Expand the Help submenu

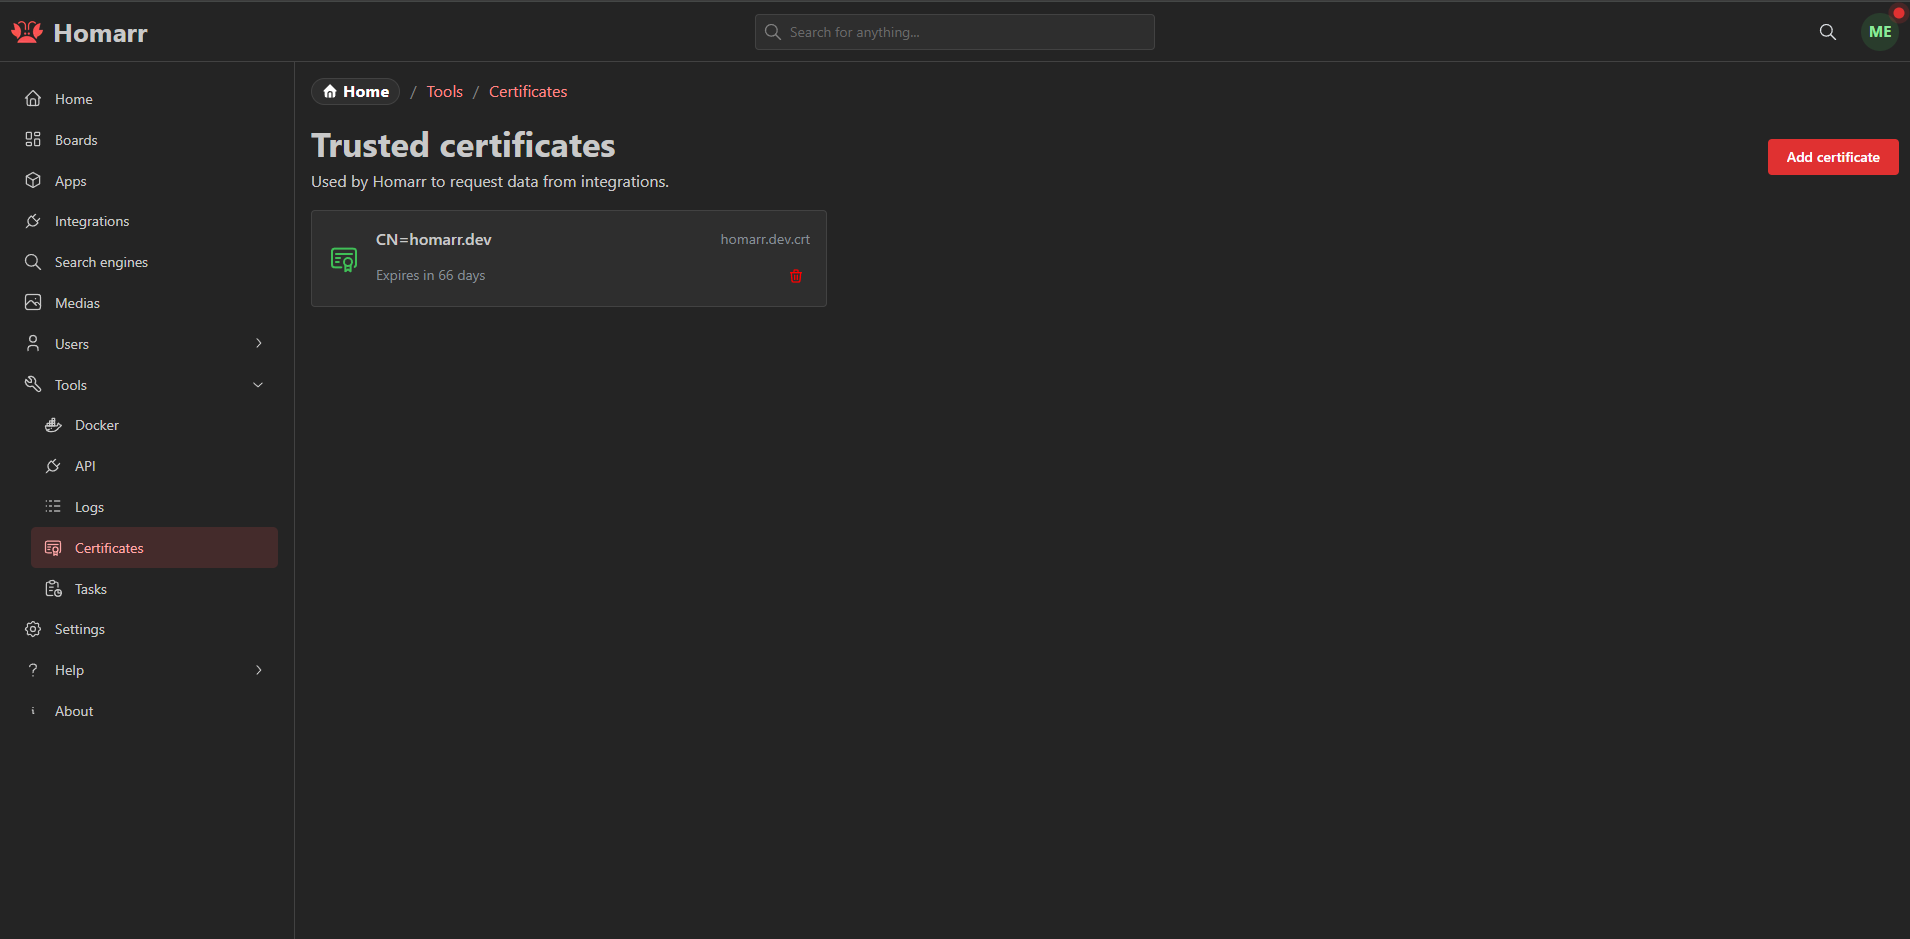[x=258, y=670]
